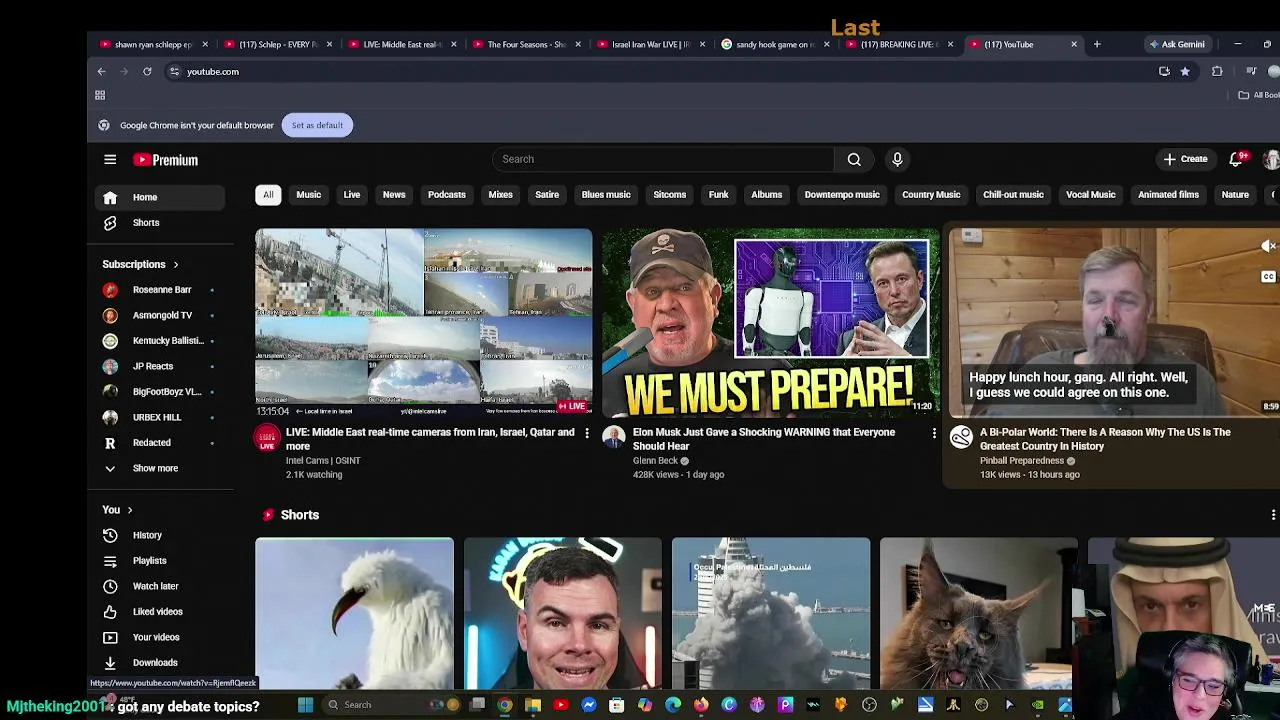
Task: Select the Blues music filter chip
Action: tap(606, 195)
